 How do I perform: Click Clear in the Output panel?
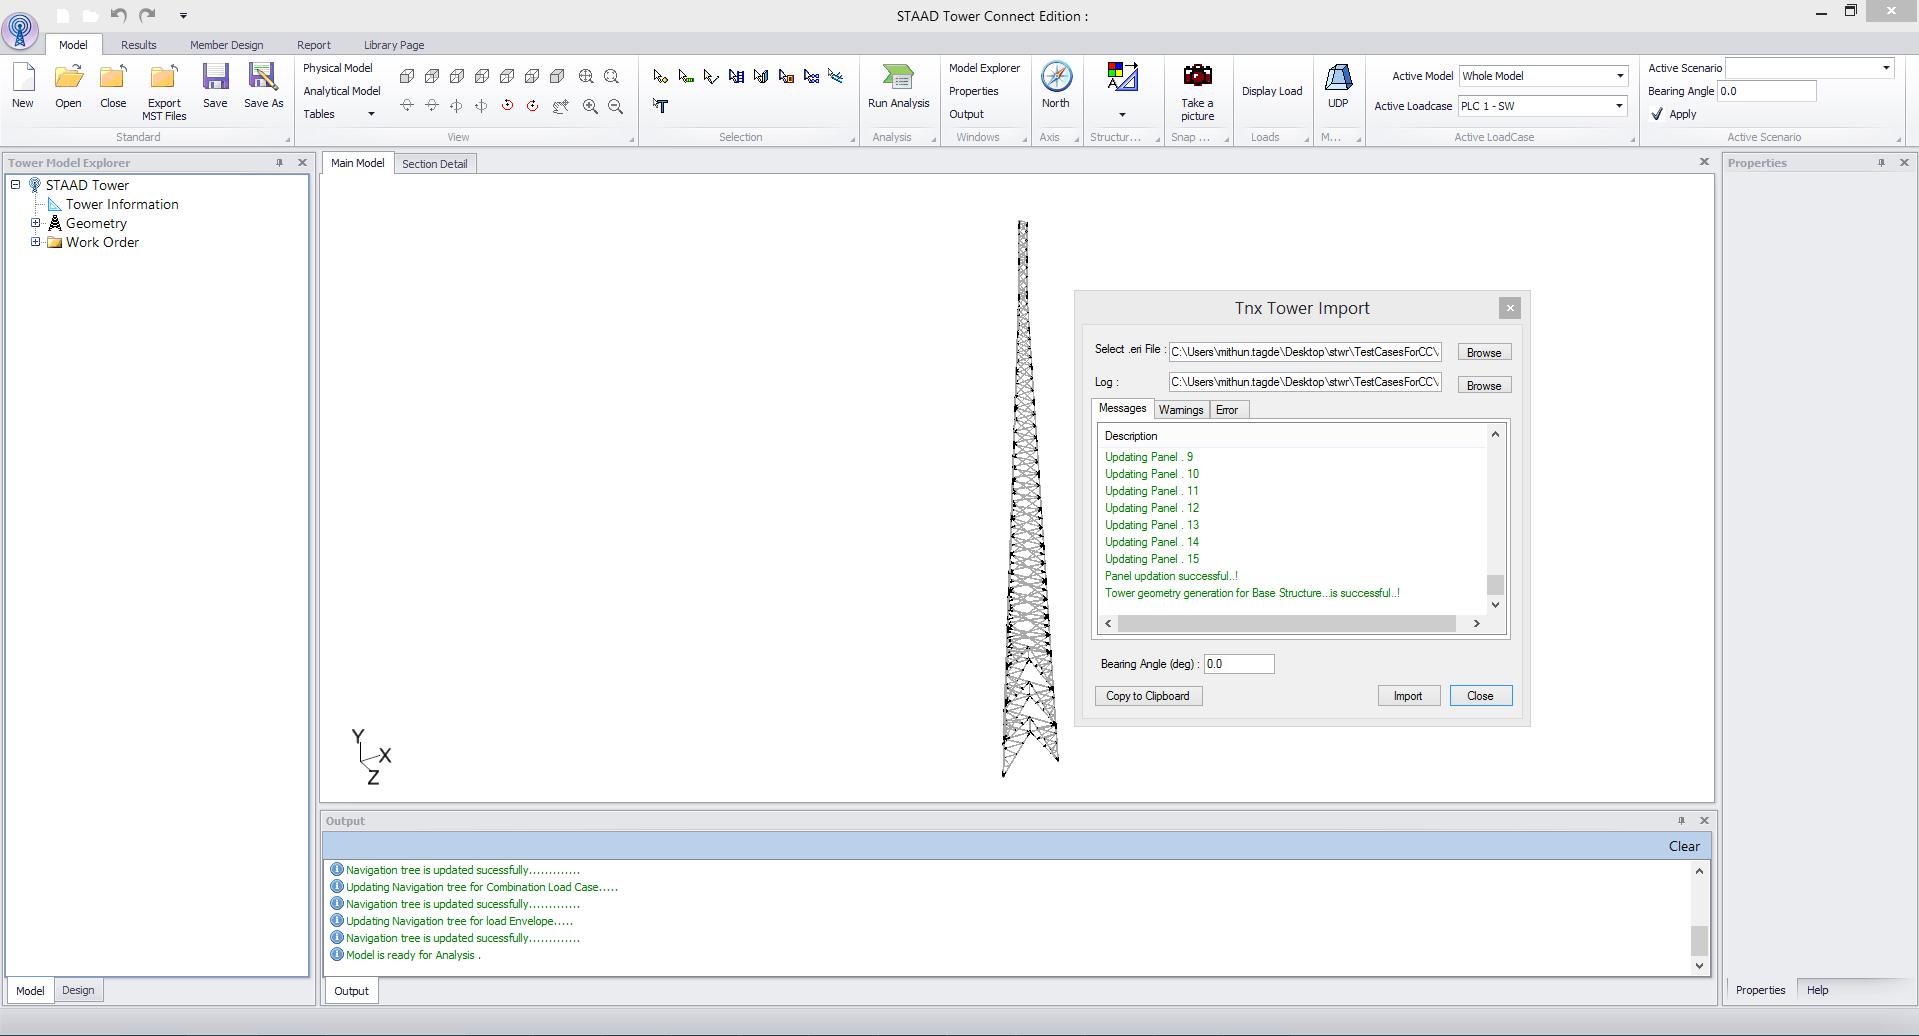tap(1684, 846)
